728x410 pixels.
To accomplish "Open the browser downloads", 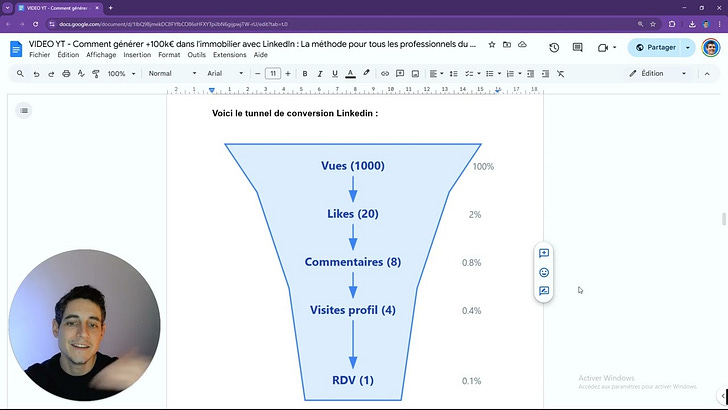I will click(x=692, y=24).
